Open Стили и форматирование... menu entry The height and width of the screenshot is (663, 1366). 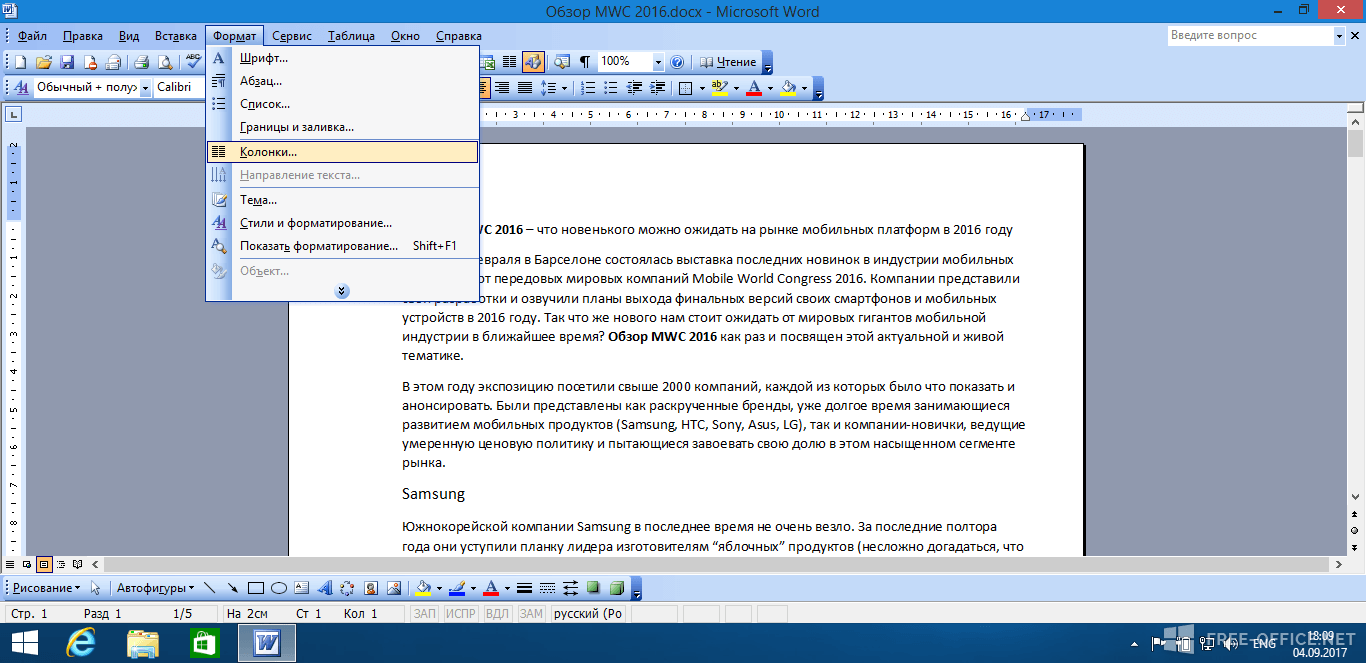pyautogui.click(x=342, y=223)
